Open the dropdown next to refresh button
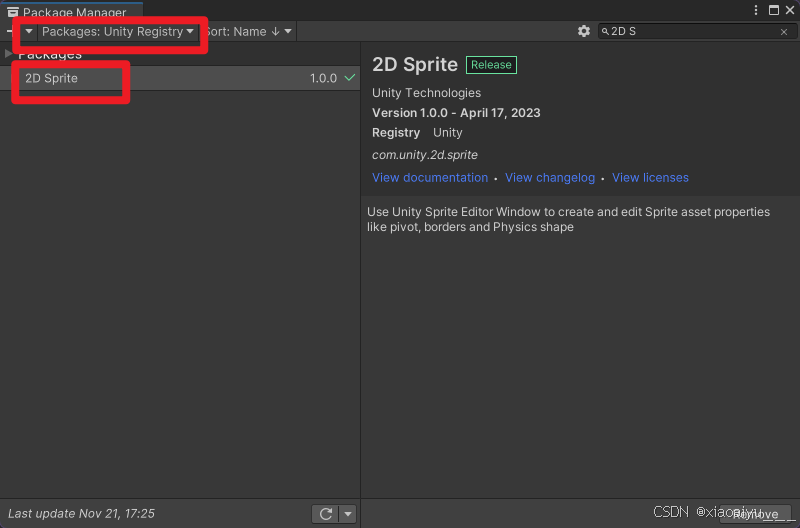The width and height of the screenshot is (800, 528). tap(348, 514)
